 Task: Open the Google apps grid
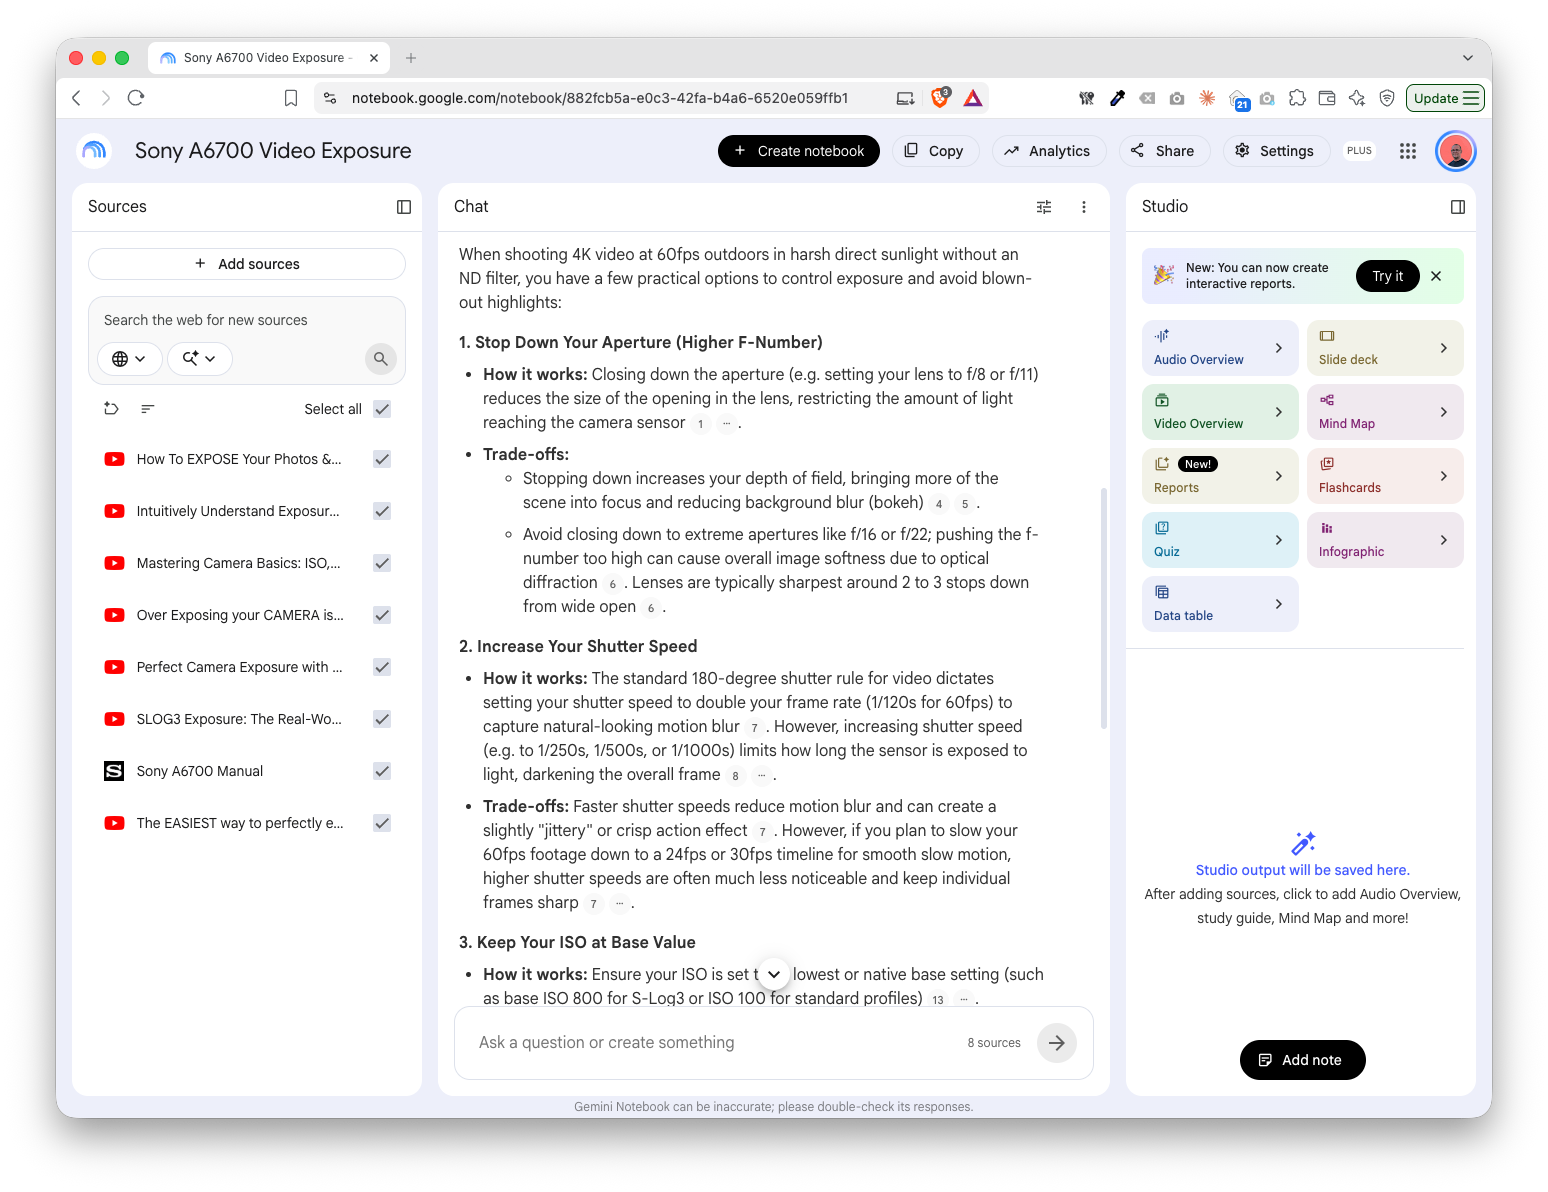point(1408,151)
